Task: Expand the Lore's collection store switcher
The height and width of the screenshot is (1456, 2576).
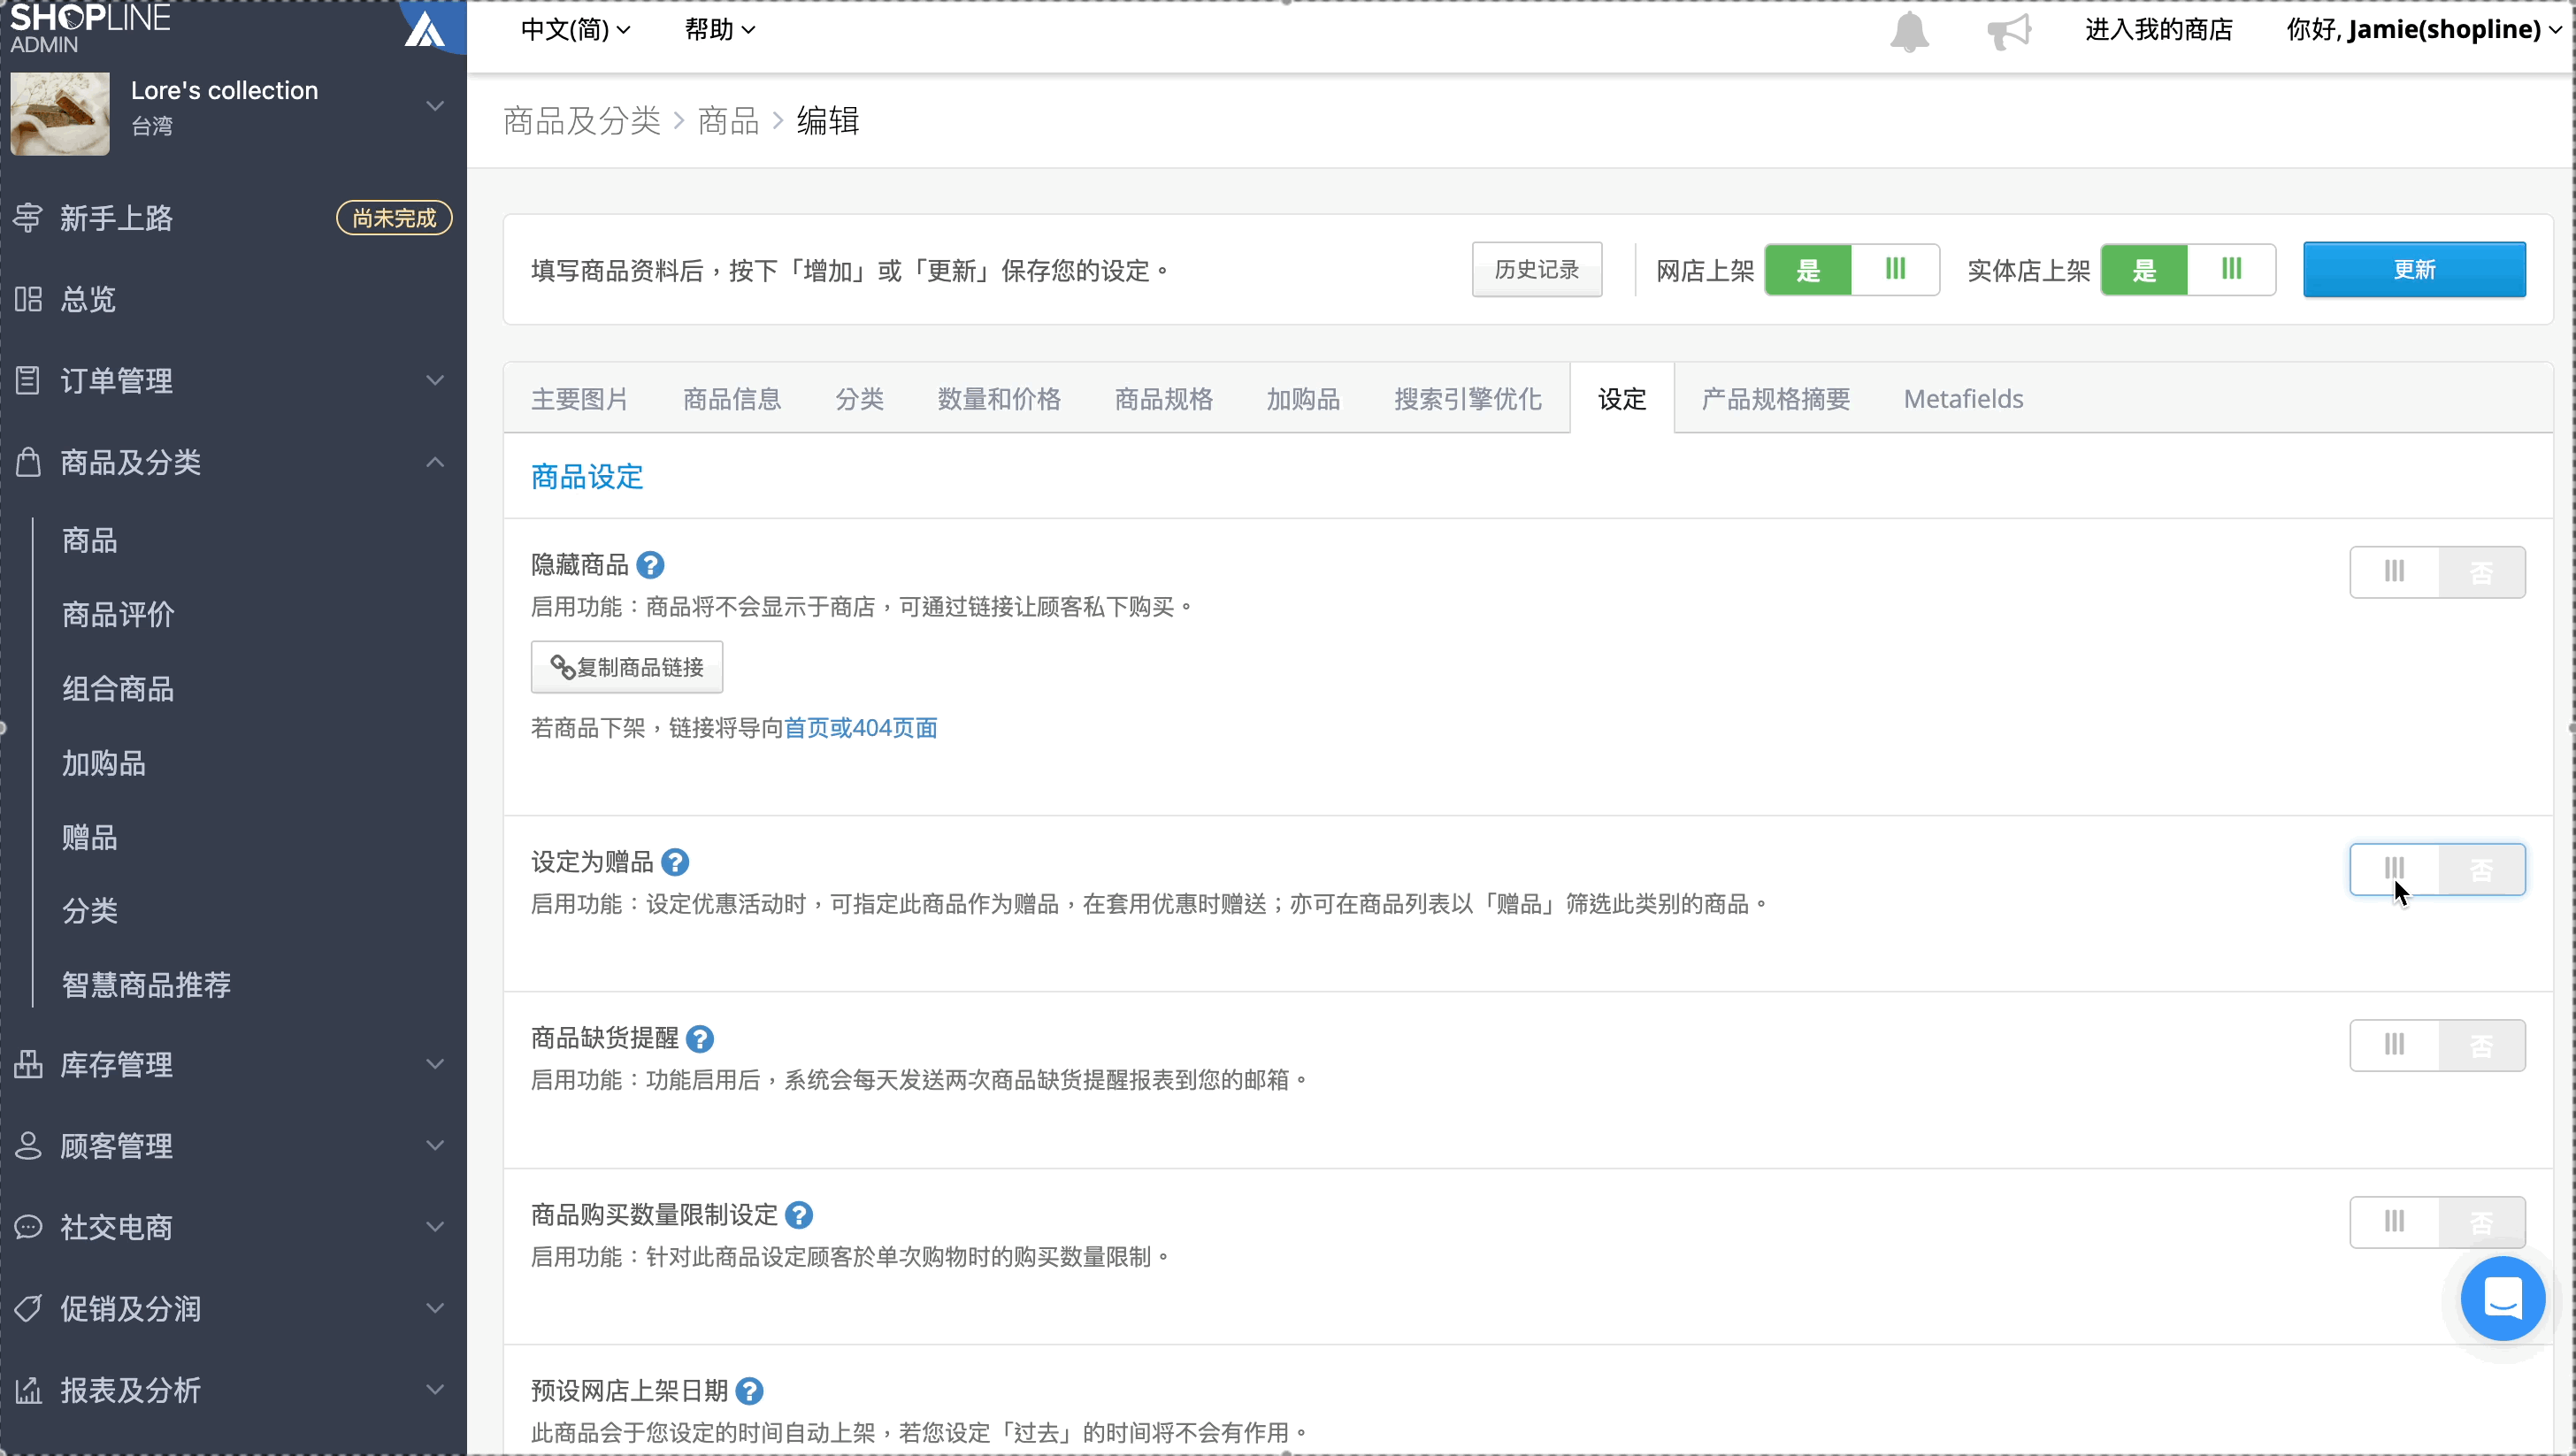Action: click(x=435, y=106)
